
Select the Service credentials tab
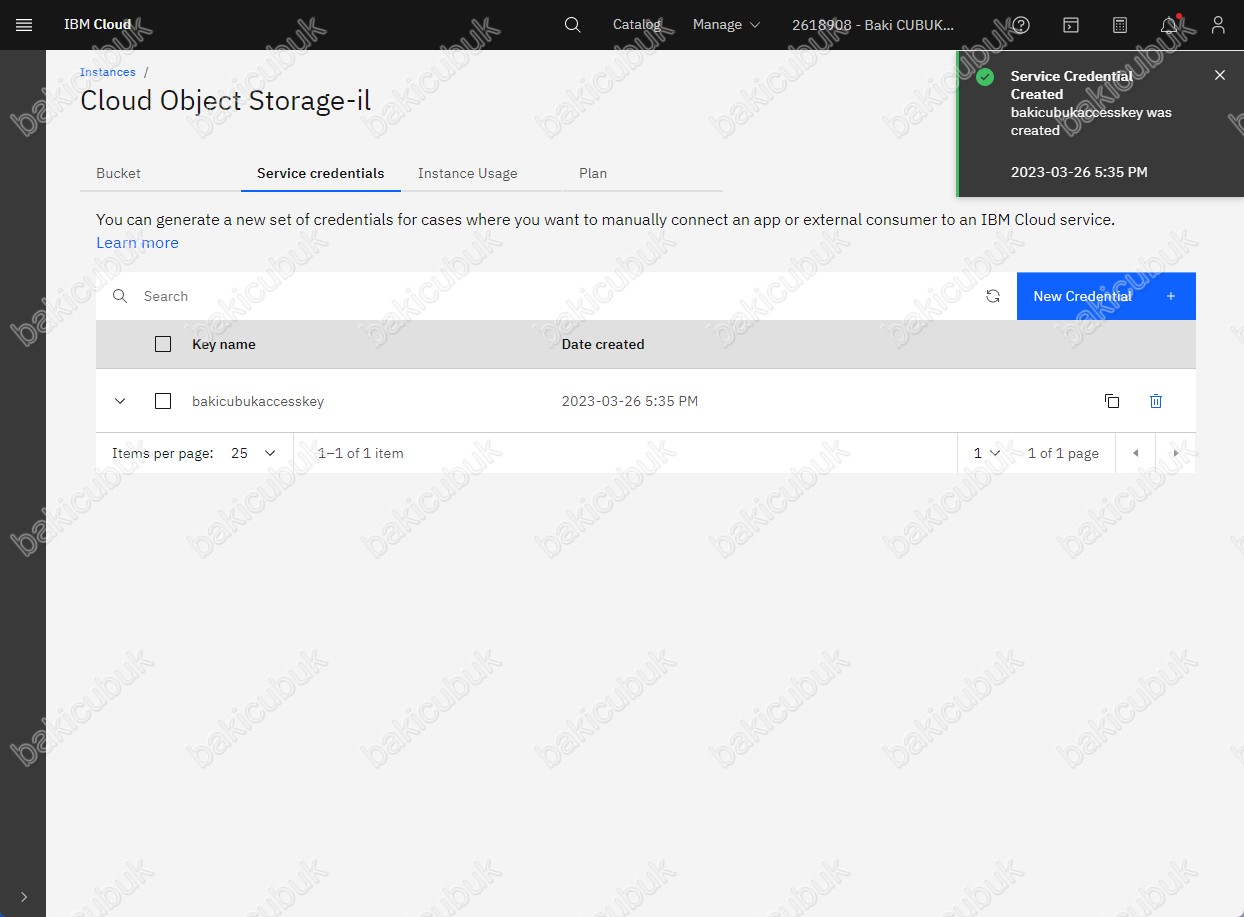click(321, 173)
